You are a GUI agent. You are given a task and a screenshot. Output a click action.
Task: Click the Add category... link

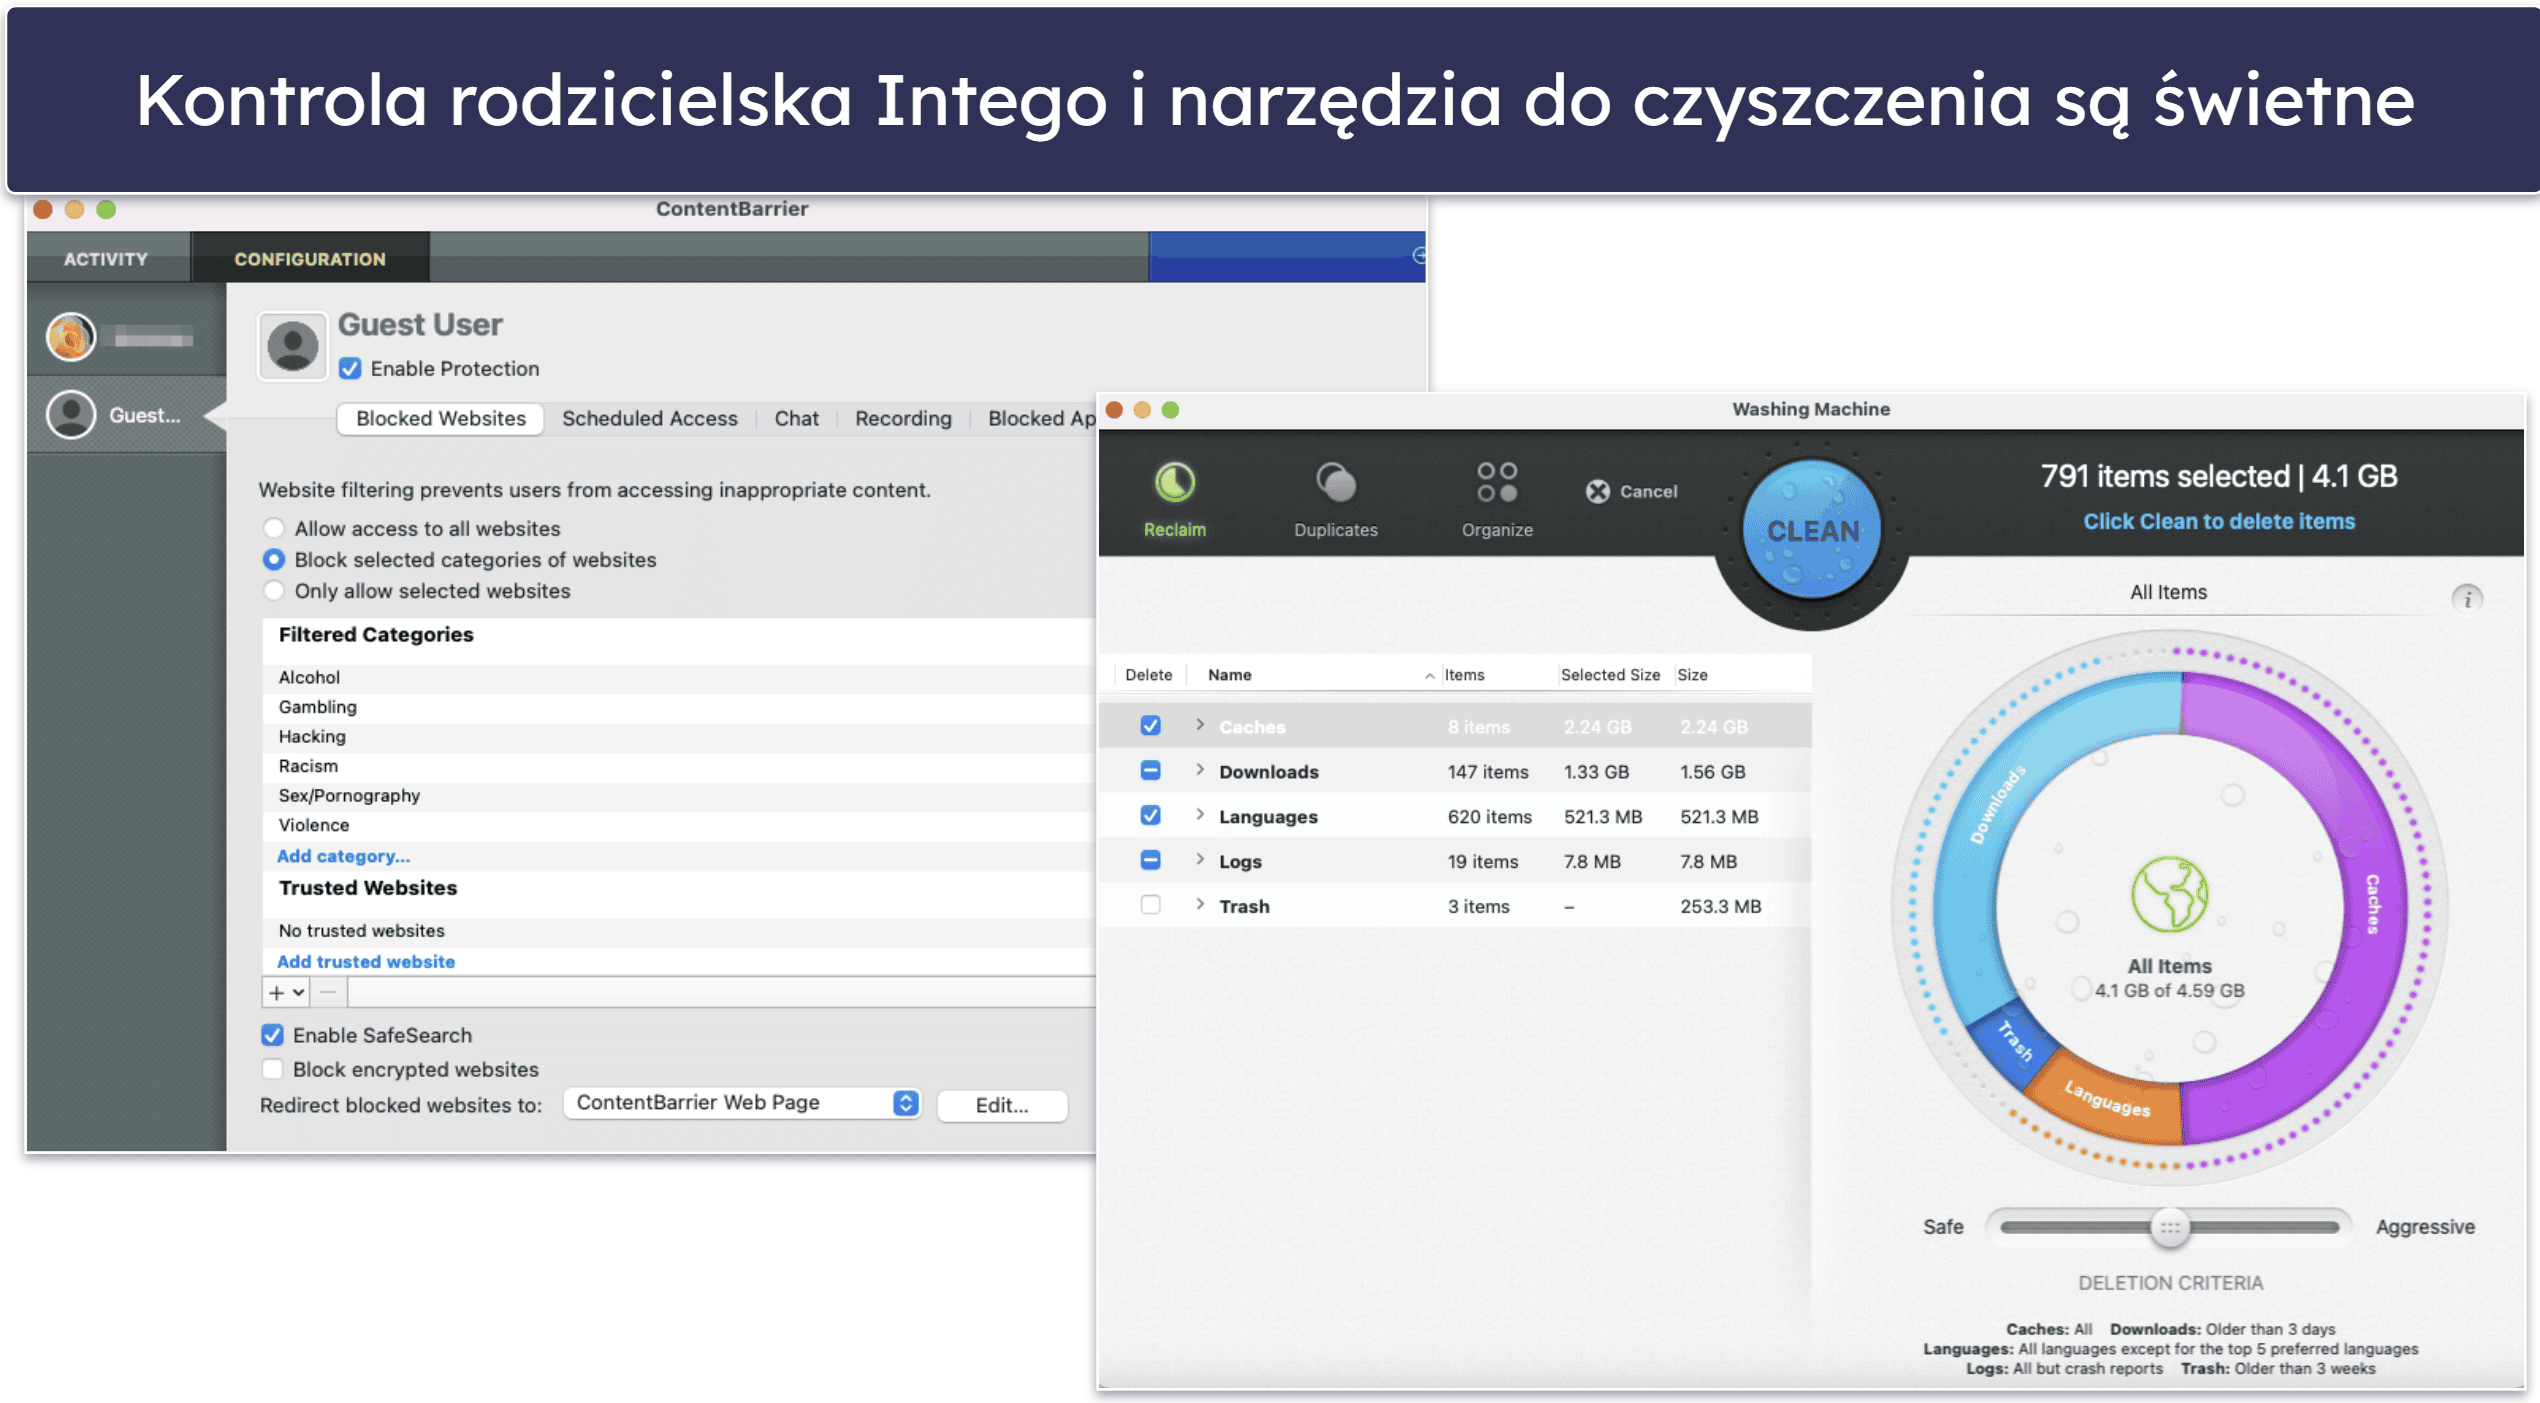[x=343, y=856]
